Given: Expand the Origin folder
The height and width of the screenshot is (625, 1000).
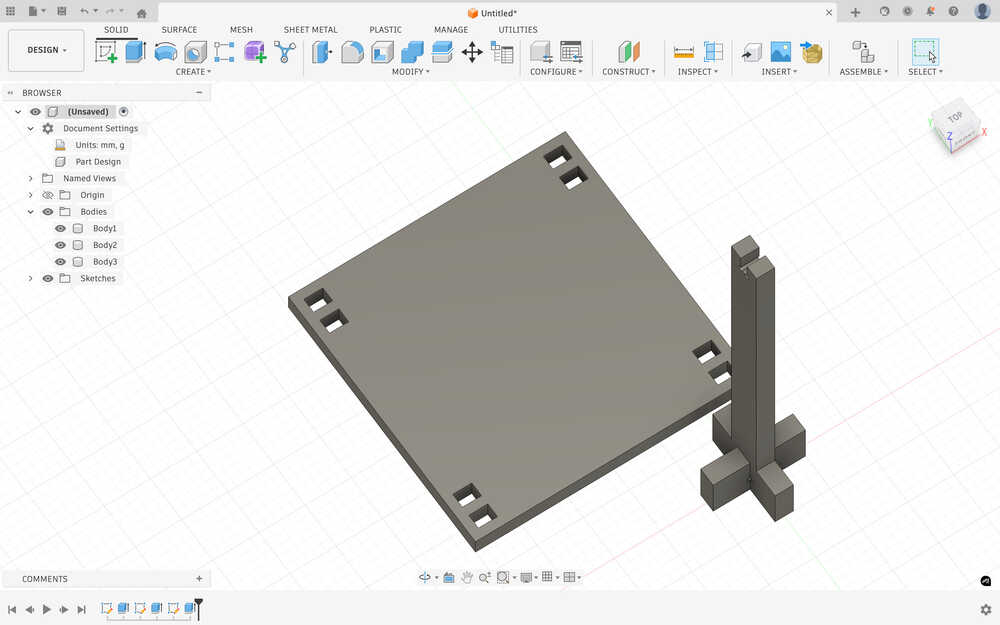Looking at the screenshot, I should (x=30, y=195).
